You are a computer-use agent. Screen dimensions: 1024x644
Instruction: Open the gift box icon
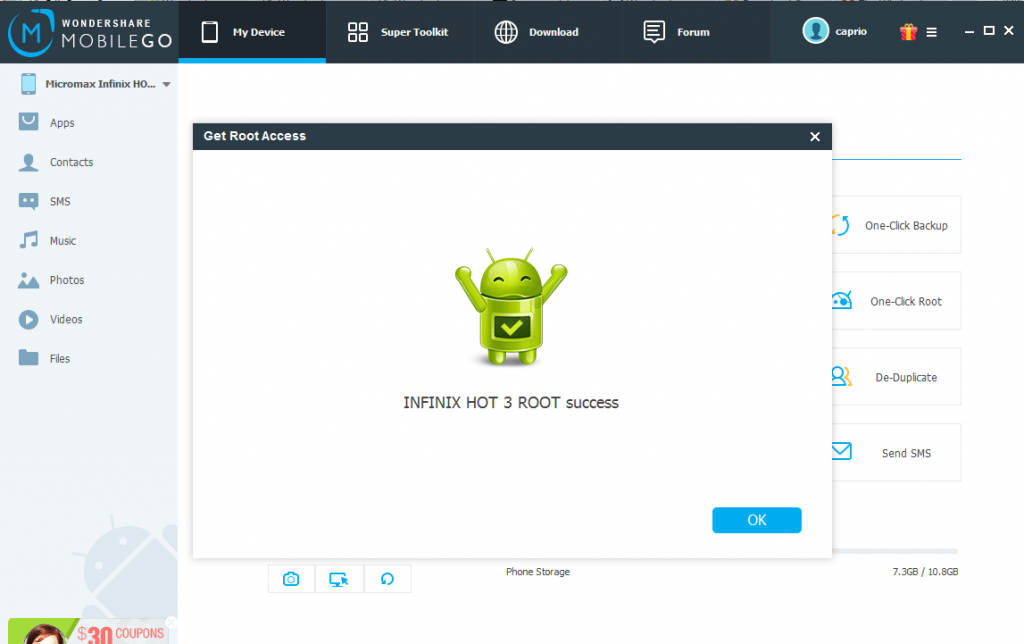point(908,31)
